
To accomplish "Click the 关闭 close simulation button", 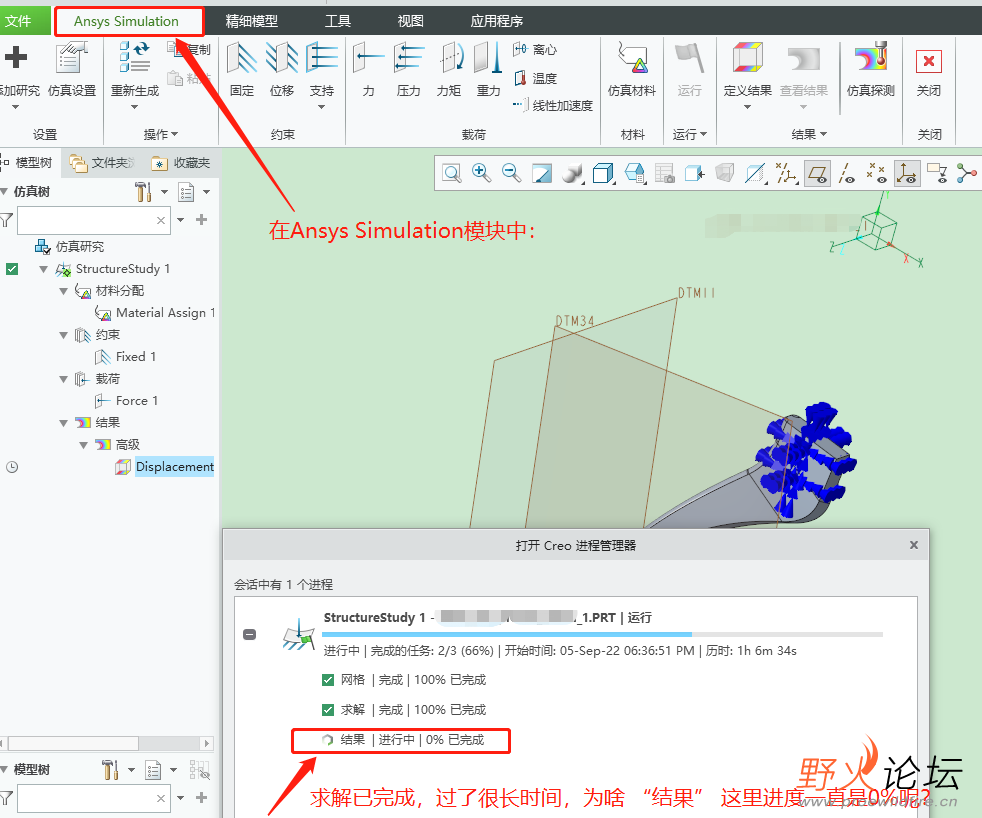I will (x=929, y=68).
